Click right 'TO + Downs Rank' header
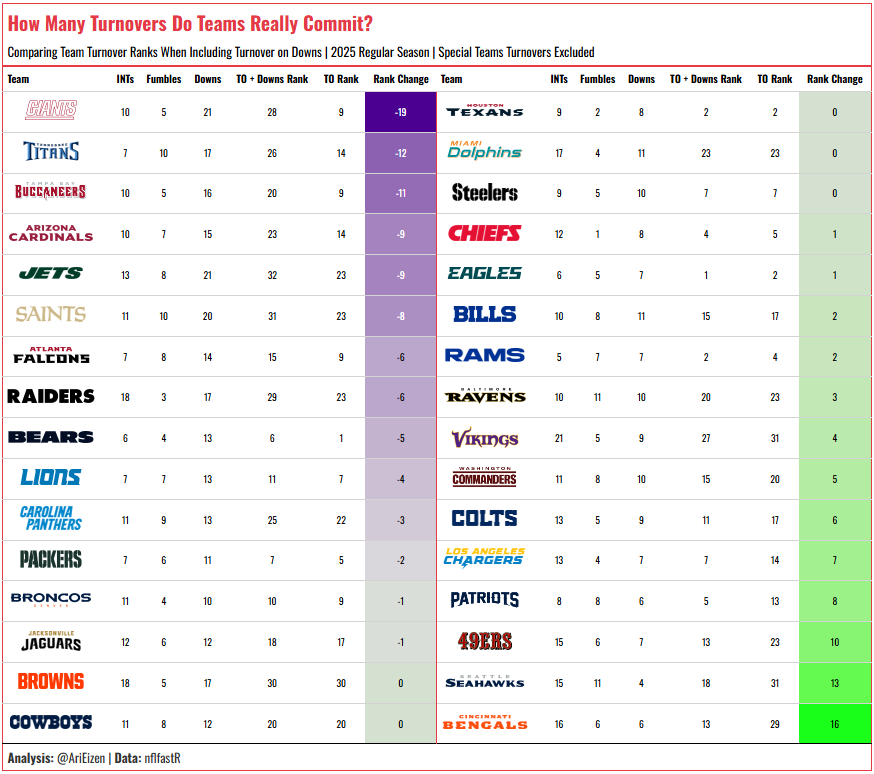 click(x=706, y=79)
